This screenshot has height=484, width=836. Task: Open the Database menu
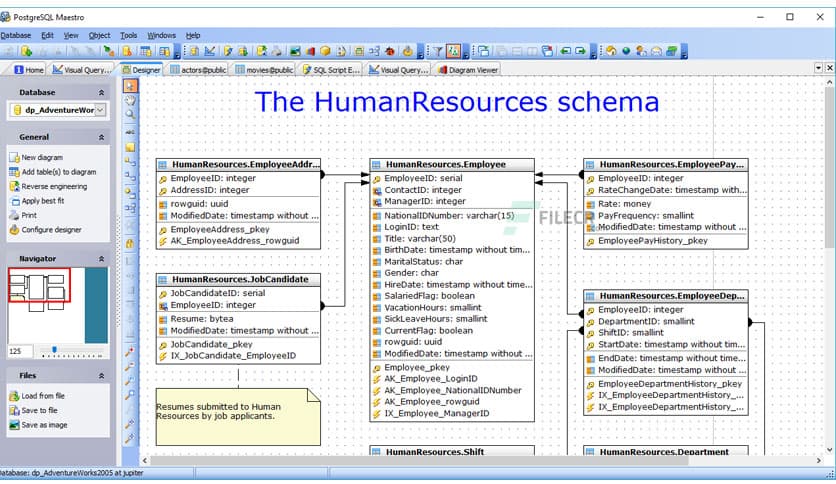15,35
